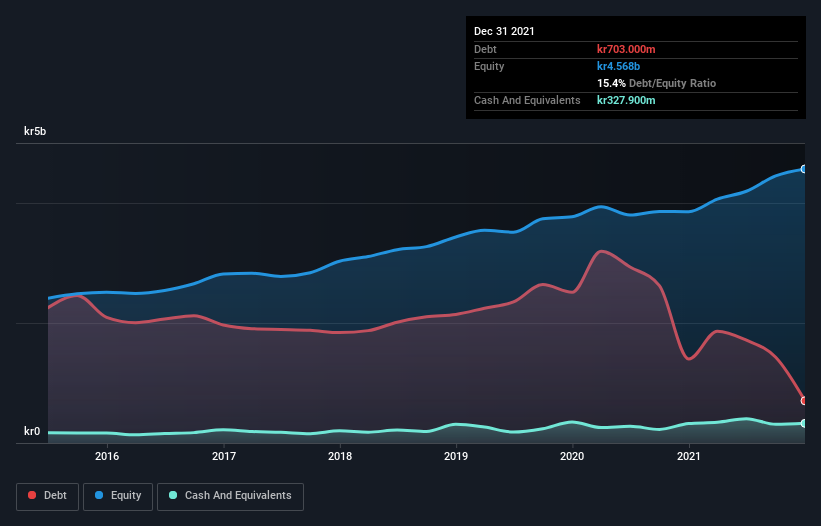821x526 pixels.
Task: Click the teal Cash endpoint marker
Action: point(804,423)
